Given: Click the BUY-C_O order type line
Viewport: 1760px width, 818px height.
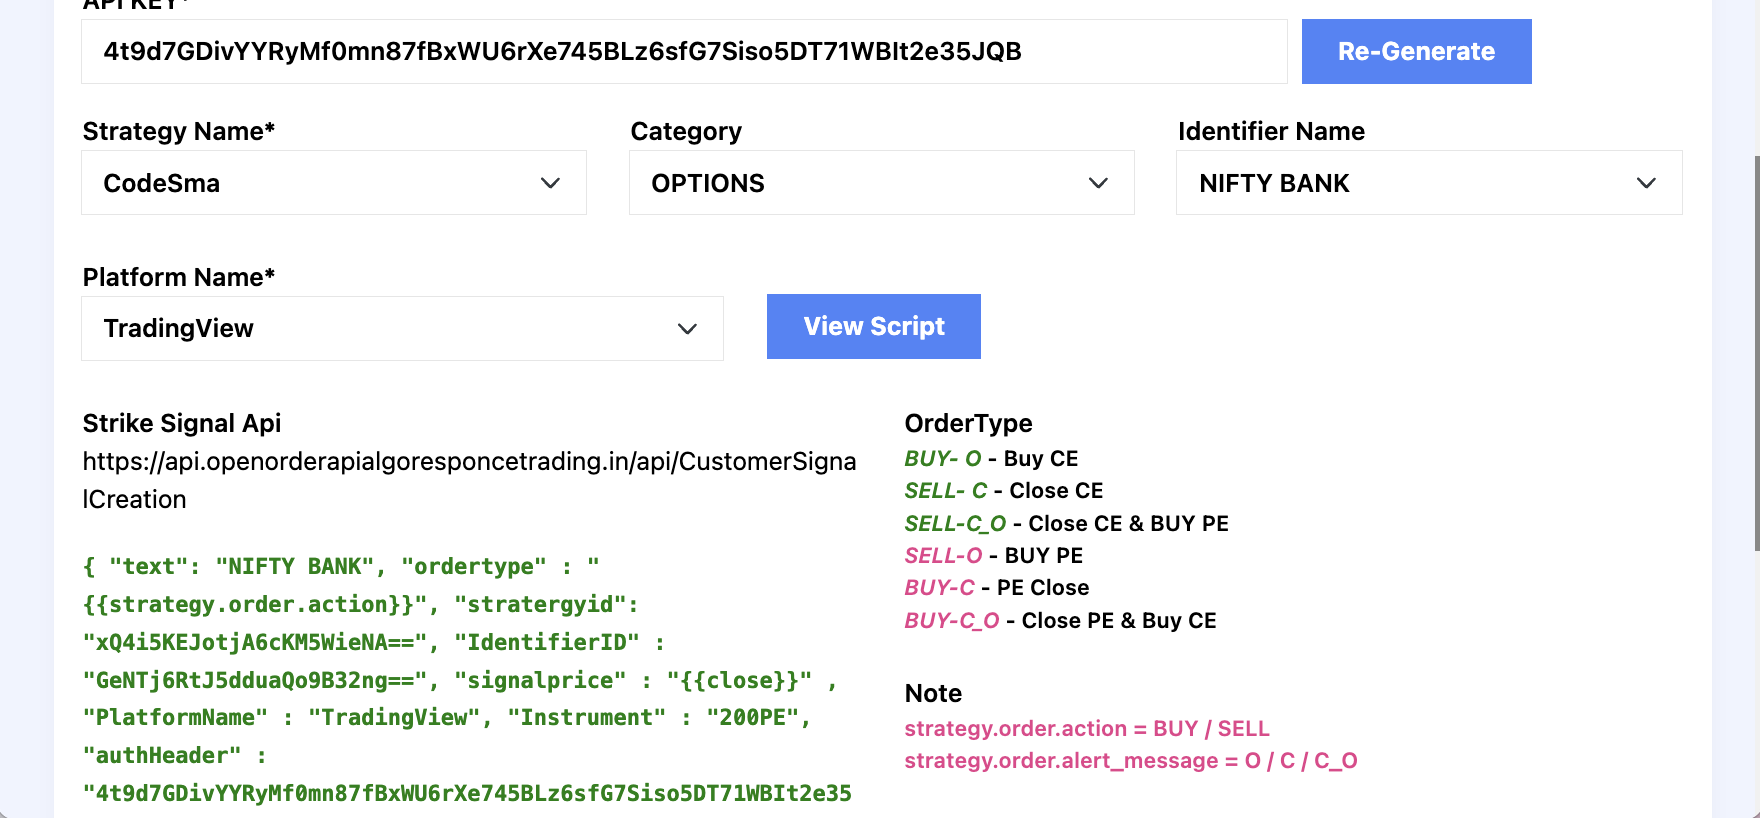Looking at the screenshot, I should pos(1060,621).
